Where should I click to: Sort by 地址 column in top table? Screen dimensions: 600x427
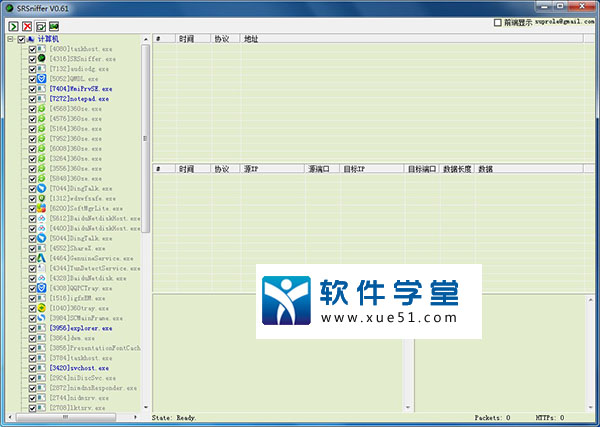(x=412, y=39)
